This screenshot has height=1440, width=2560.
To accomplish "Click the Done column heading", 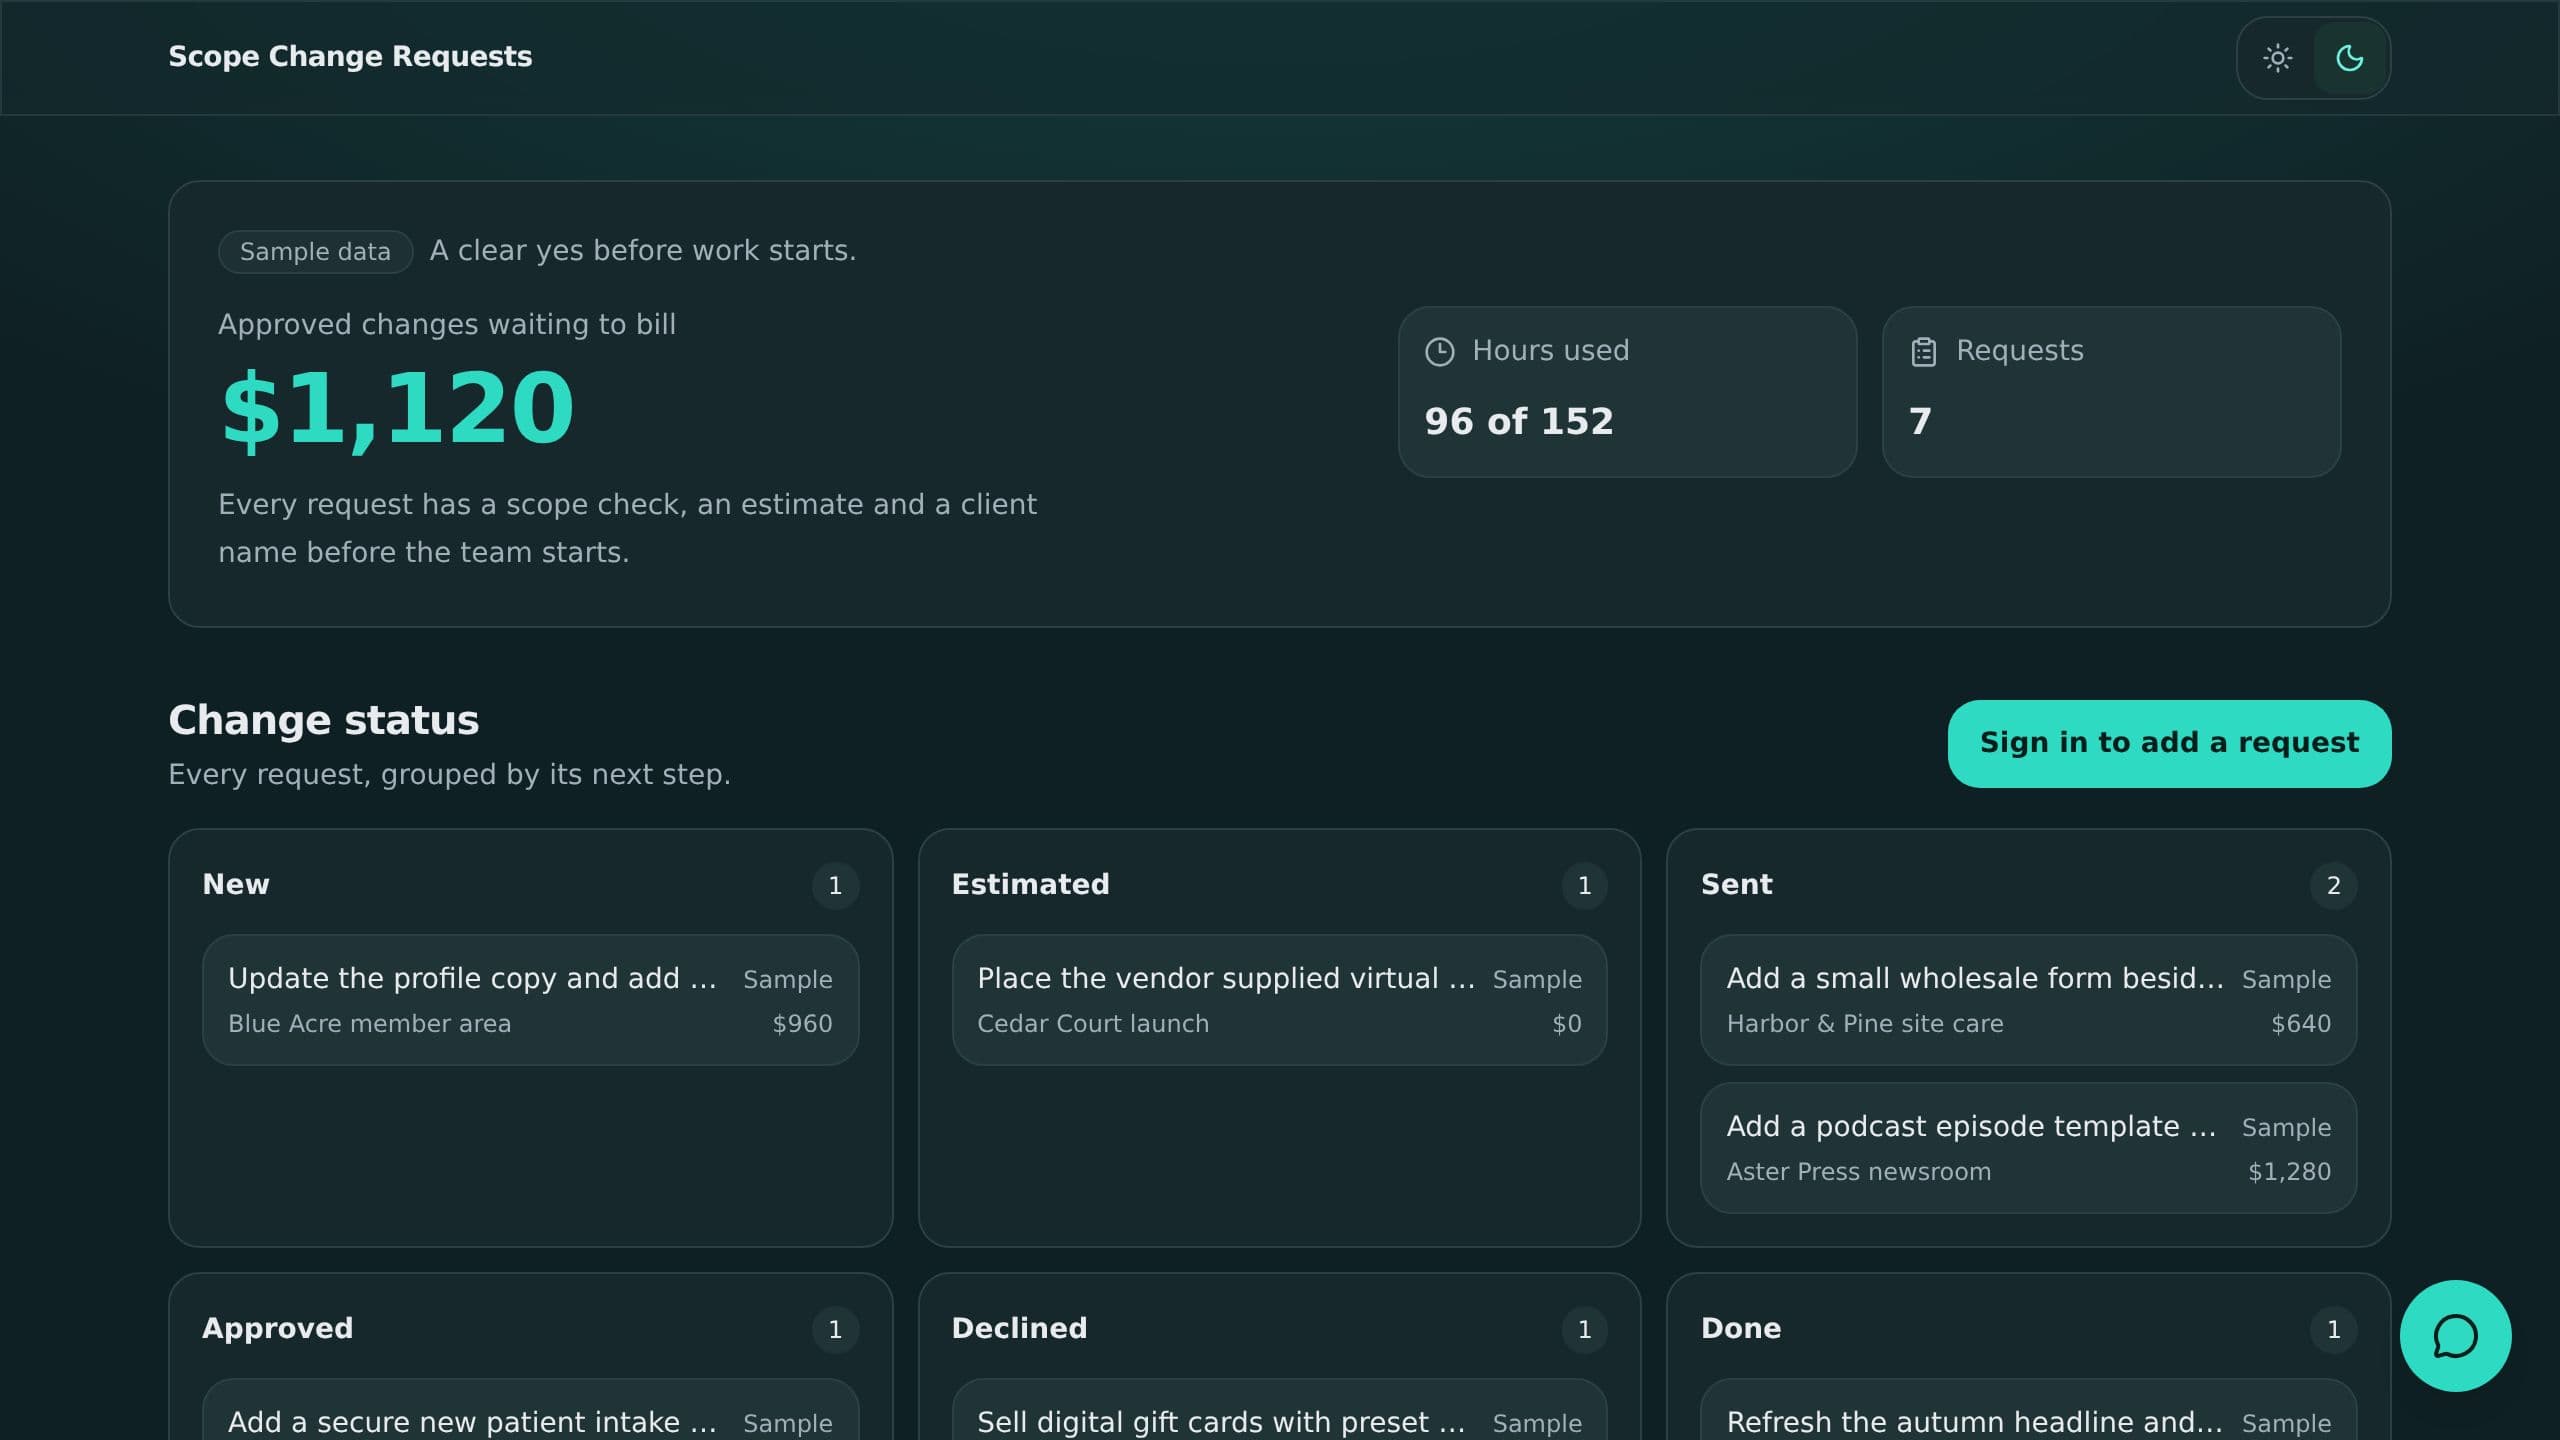I will (1740, 1328).
